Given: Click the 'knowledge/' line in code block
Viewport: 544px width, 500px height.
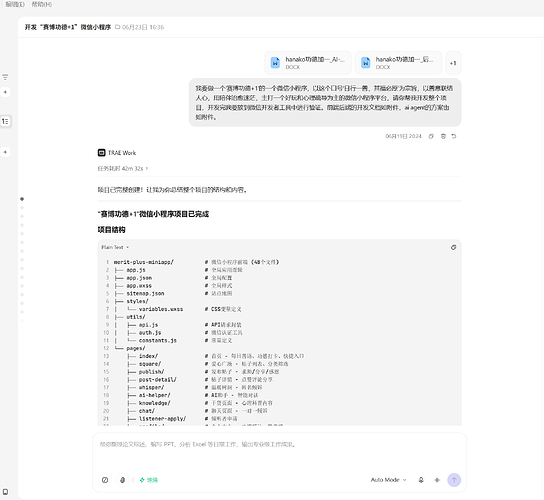Looking at the screenshot, I should pyautogui.click(x=154, y=403).
